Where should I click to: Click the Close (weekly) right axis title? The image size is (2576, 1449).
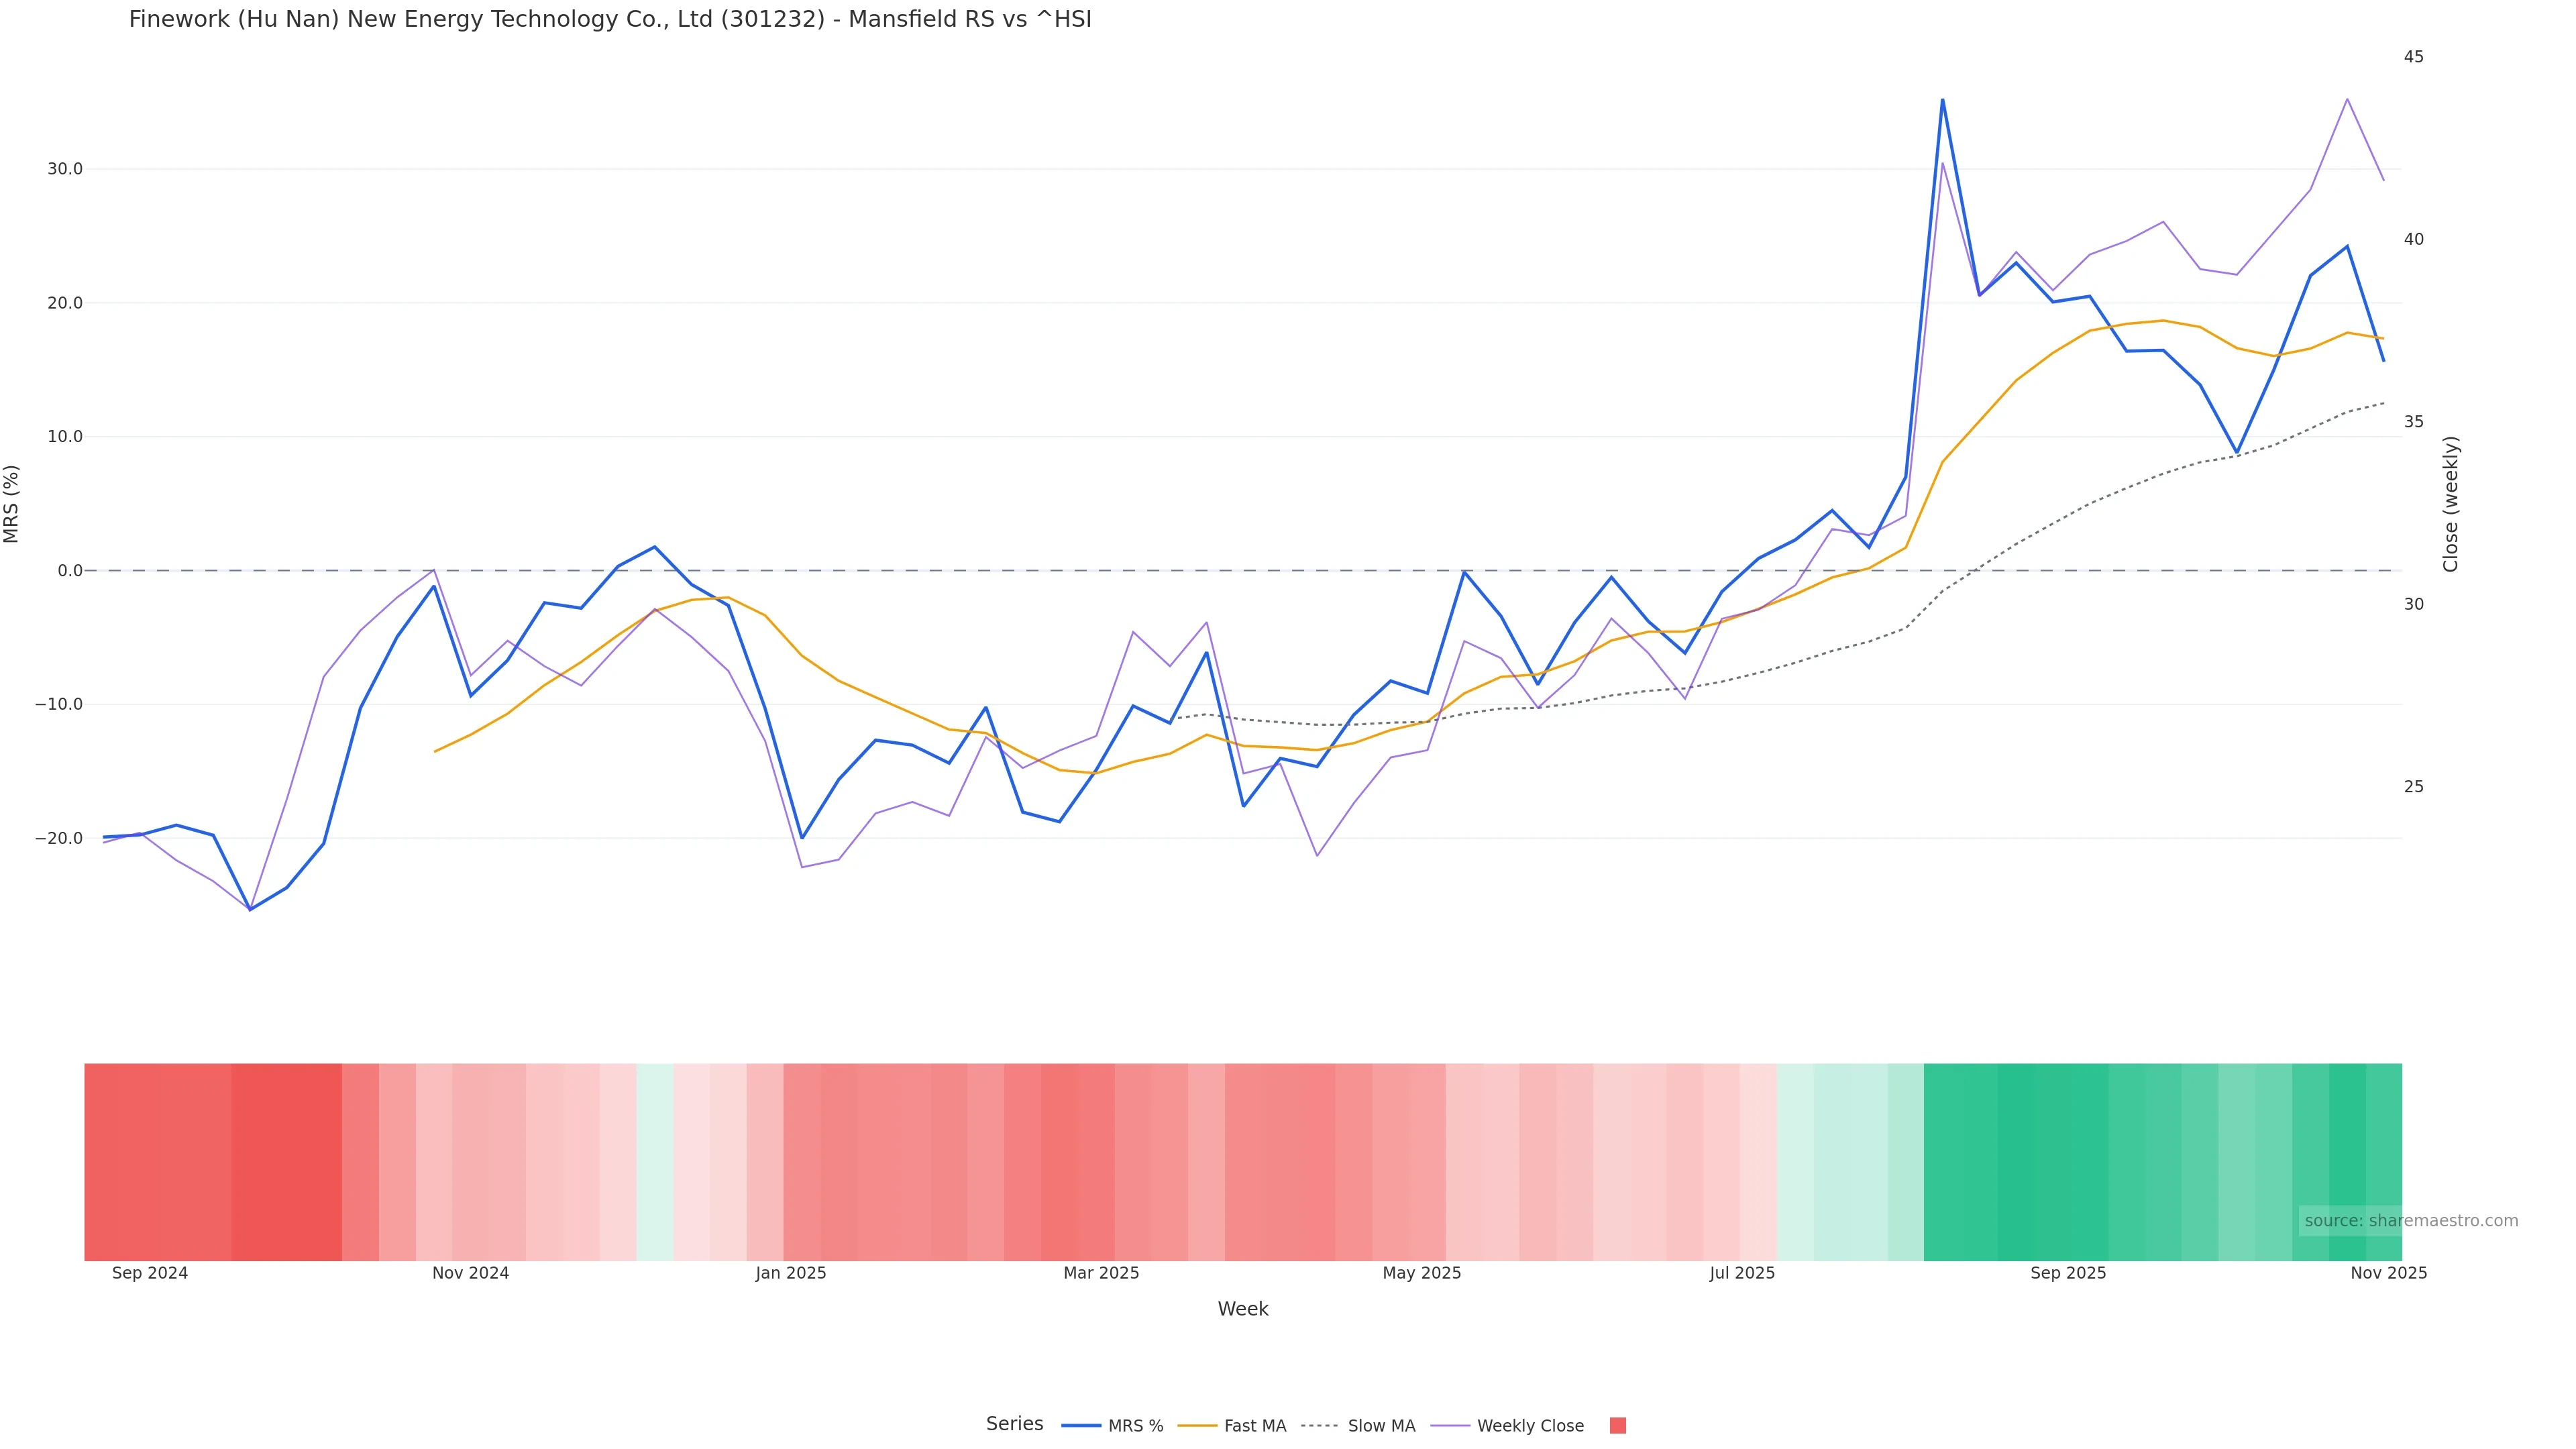coord(2450,504)
